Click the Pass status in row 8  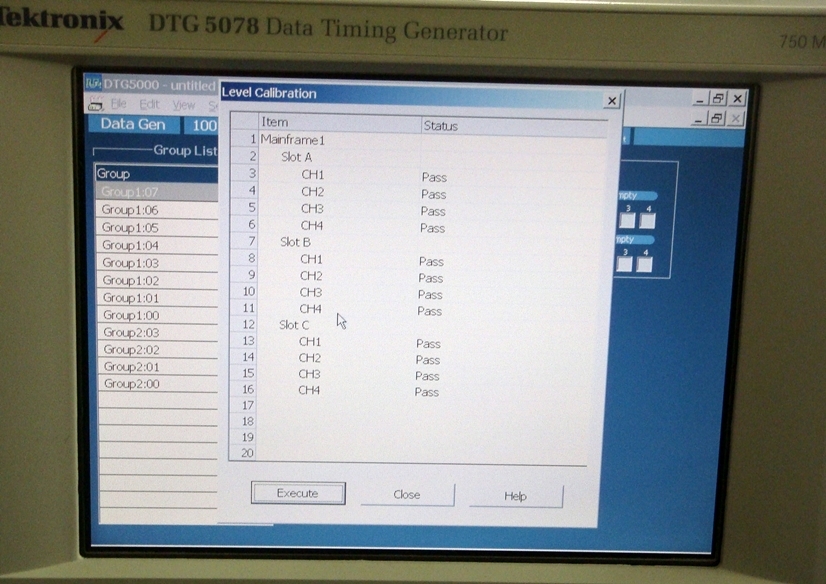click(431, 262)
